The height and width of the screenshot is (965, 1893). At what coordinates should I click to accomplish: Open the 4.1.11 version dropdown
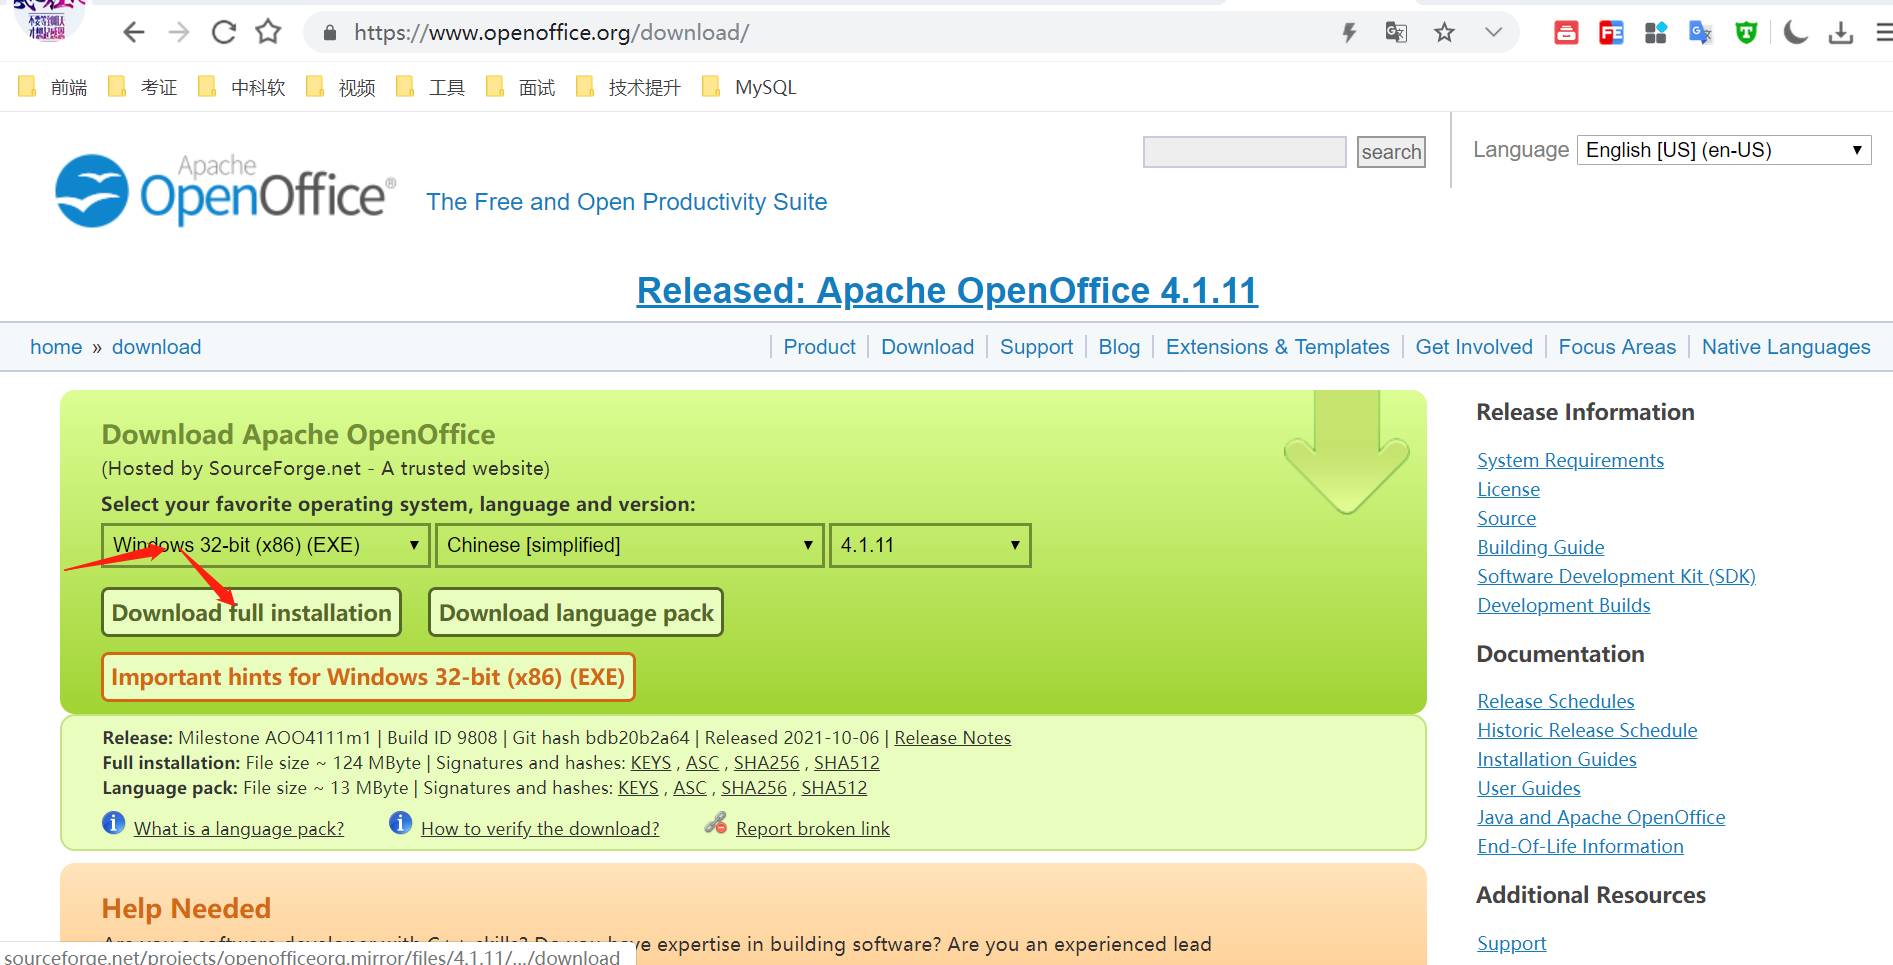tap(930, 546)
